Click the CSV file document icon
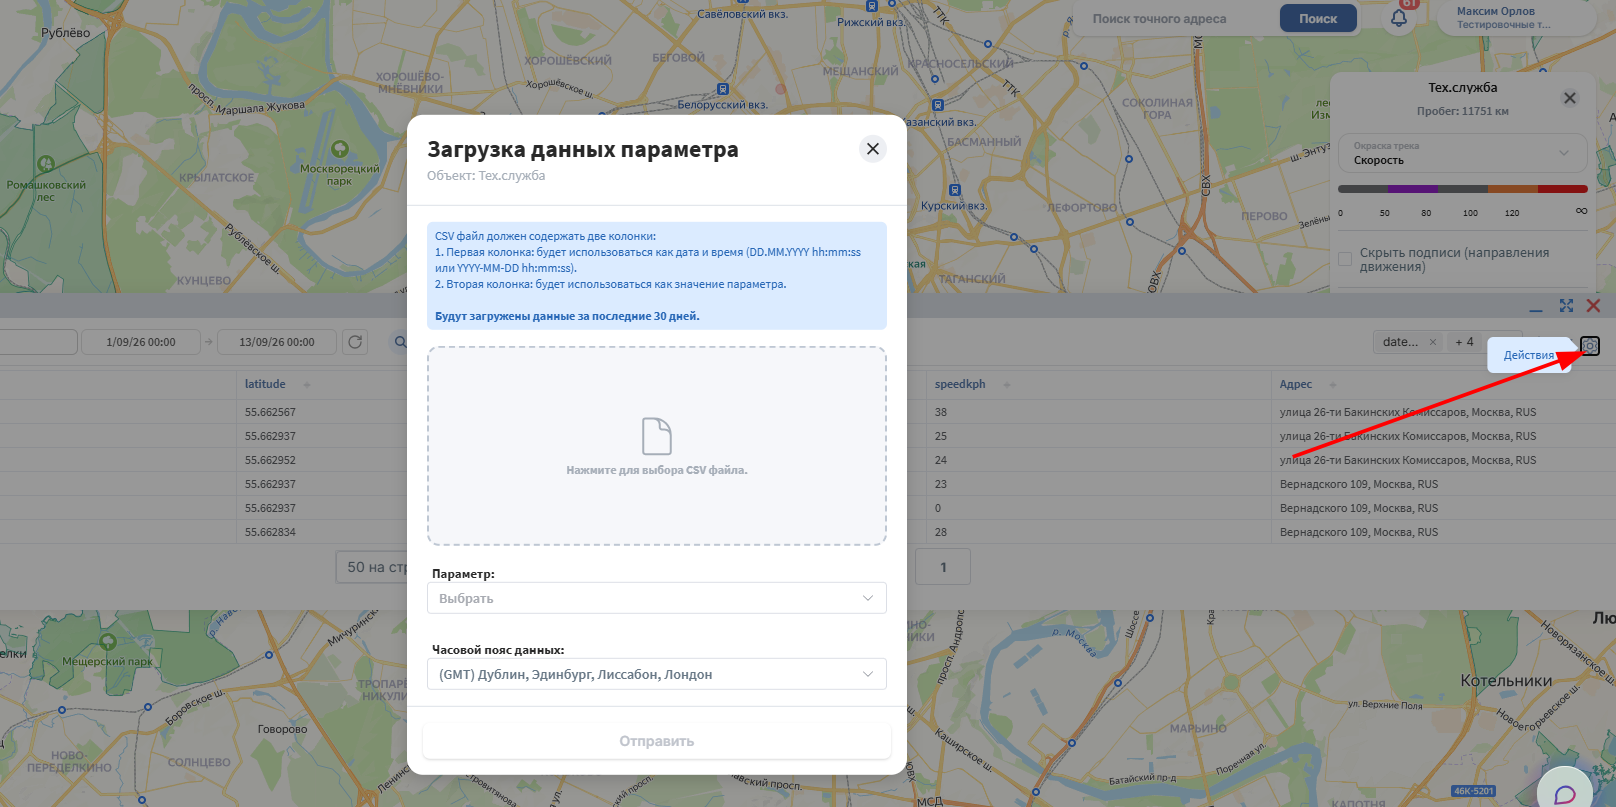The image size is (1616, 807). point(656,436)
